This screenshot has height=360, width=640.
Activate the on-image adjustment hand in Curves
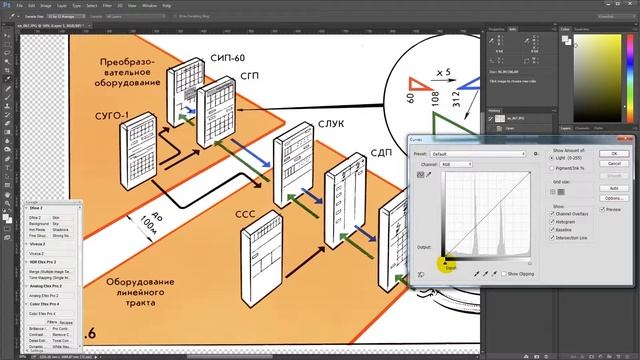pyautogui.click(x=421, y=275)
